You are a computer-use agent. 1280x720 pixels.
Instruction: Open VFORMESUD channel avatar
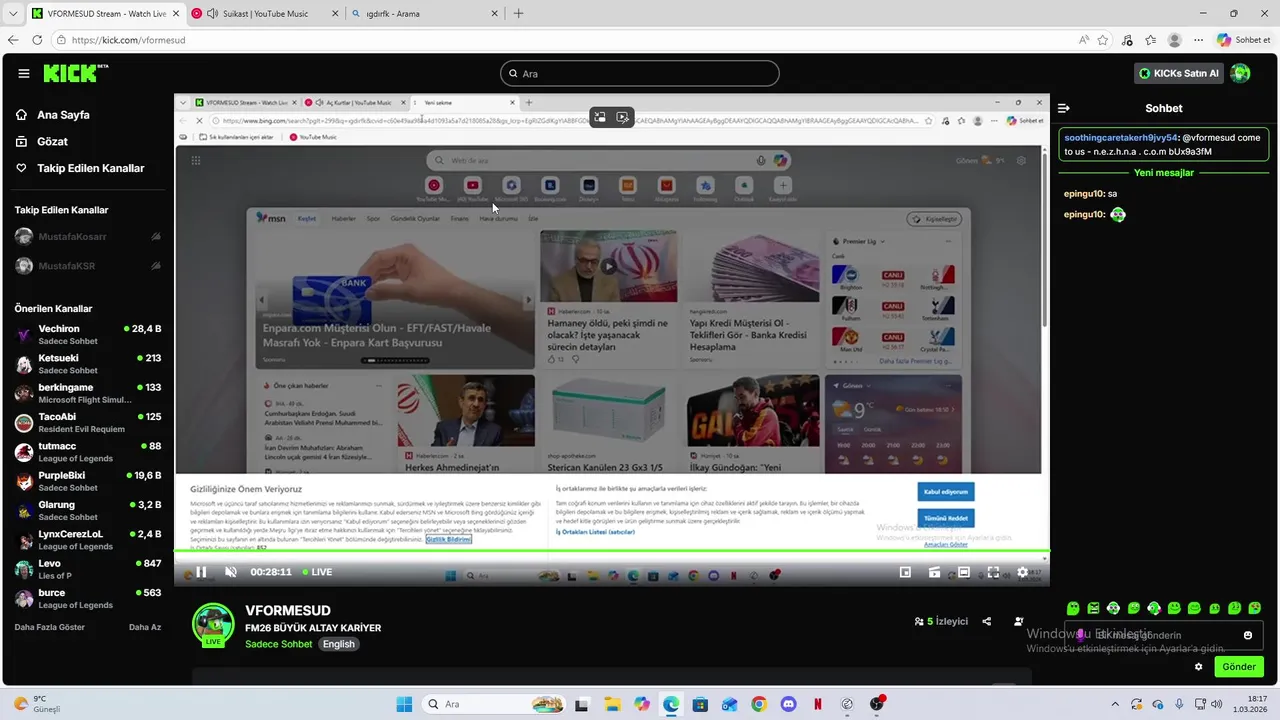213,625
